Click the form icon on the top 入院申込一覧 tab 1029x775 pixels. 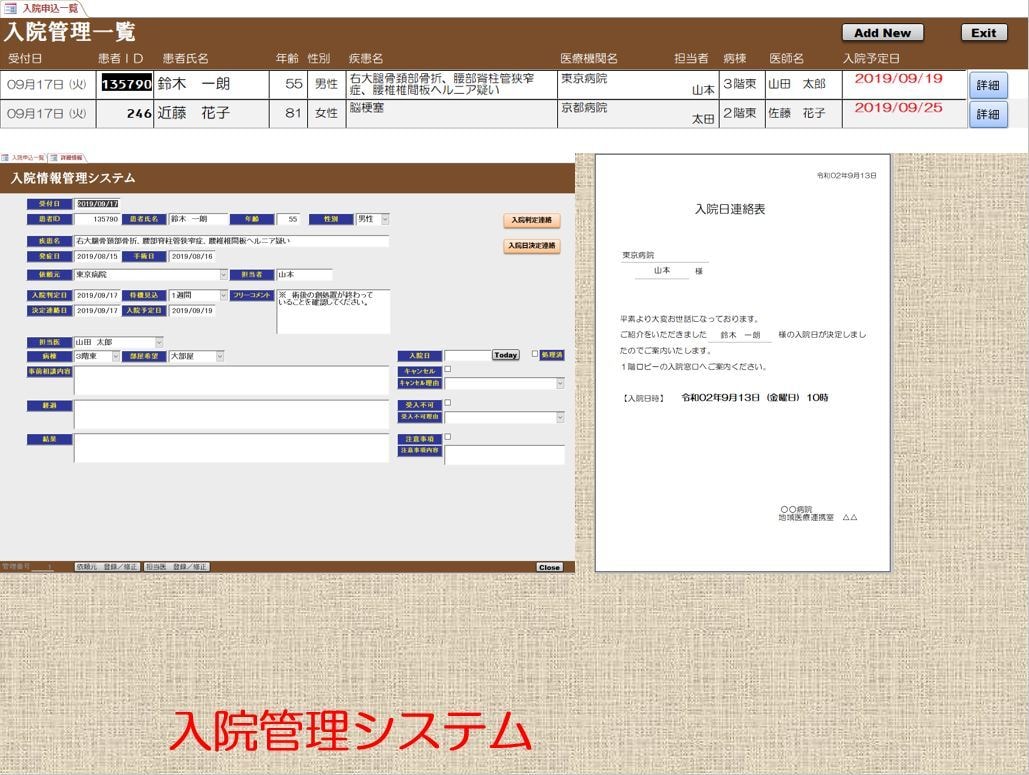pyautogui.click(x=10, y=8)
